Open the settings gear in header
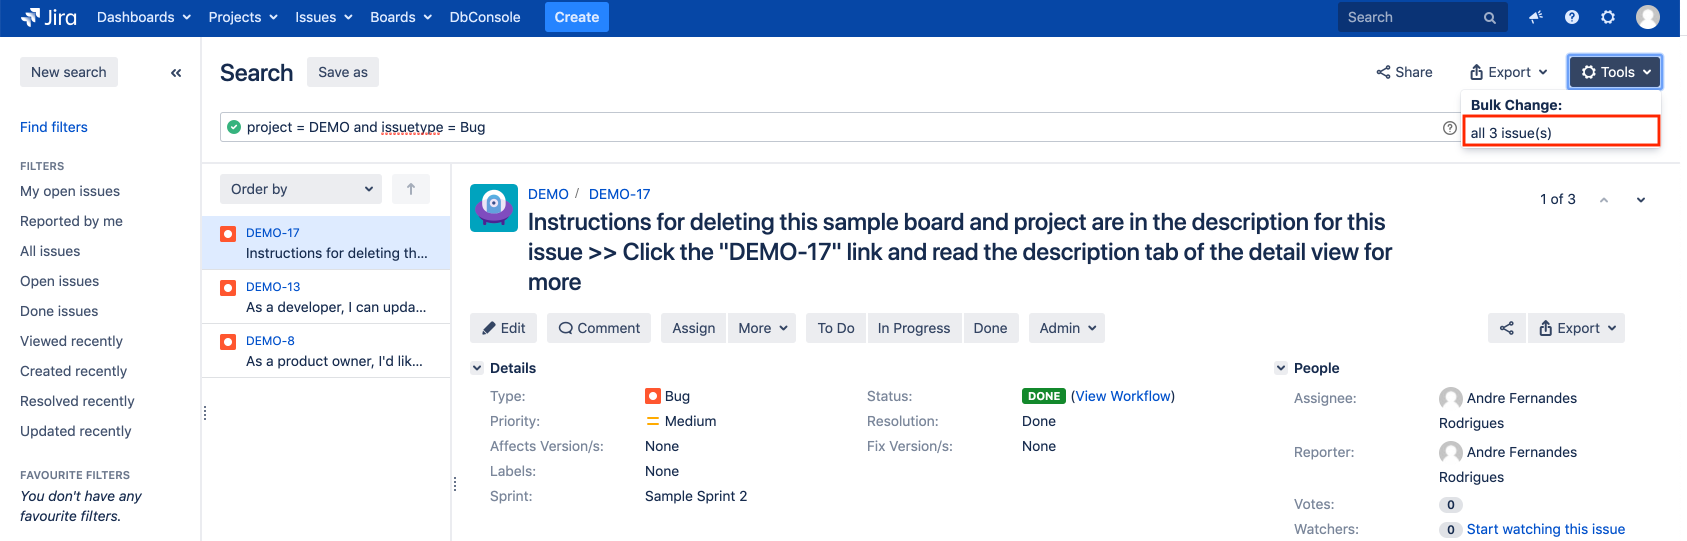 1608,17
